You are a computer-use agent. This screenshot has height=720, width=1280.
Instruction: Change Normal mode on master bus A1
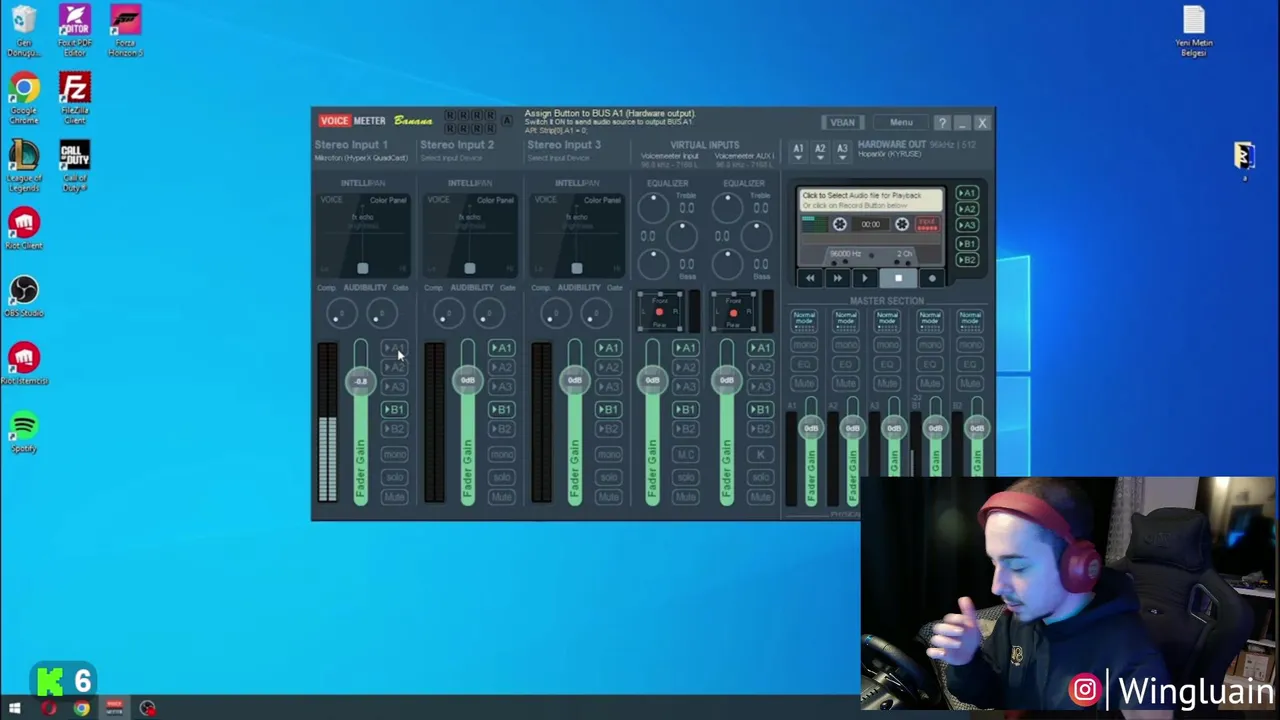click(804, 321)
